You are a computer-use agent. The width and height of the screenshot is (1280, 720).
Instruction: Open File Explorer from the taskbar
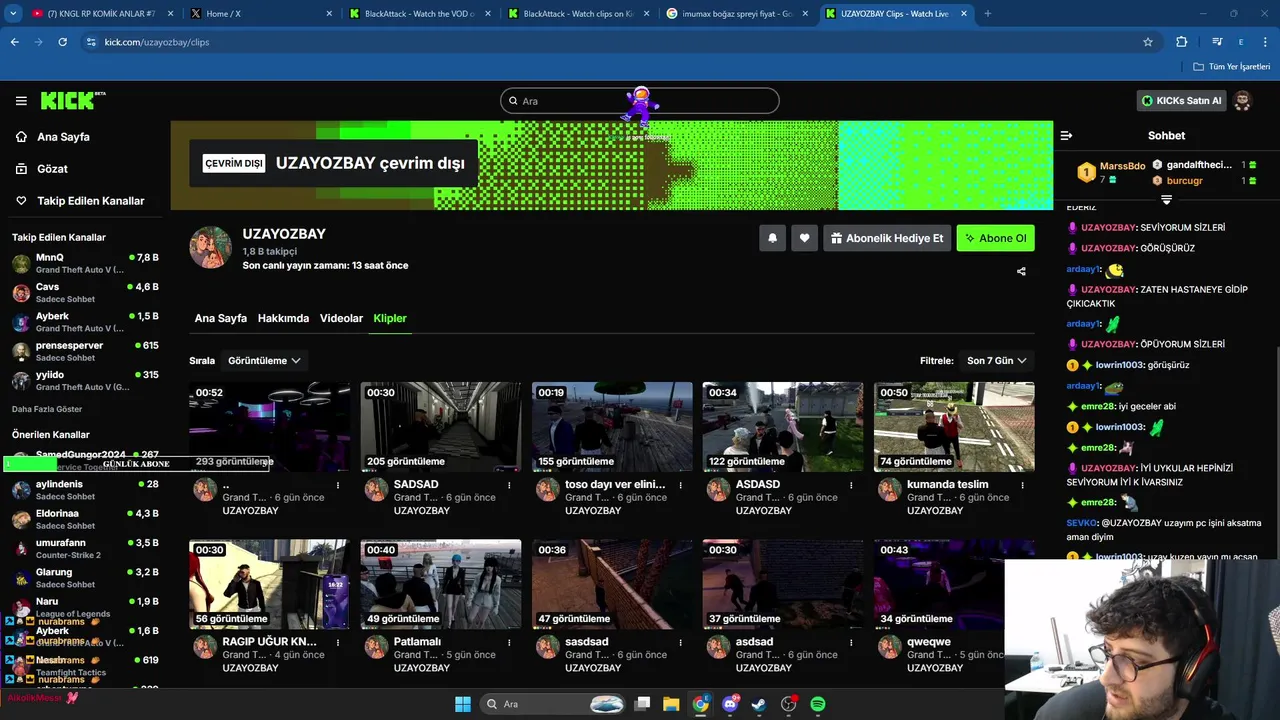coord(671,704)
